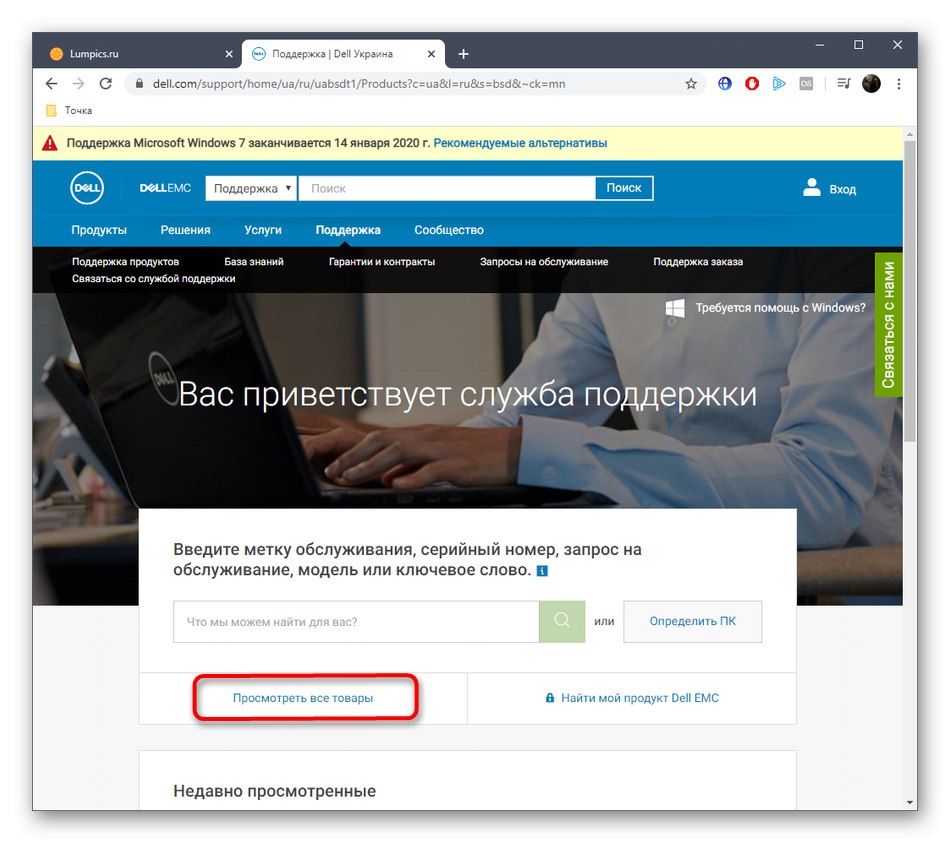This screenshot has width=950, height=843.
Task: Click the Просмотреть все товары link
Action: click(x=305, y=697)
